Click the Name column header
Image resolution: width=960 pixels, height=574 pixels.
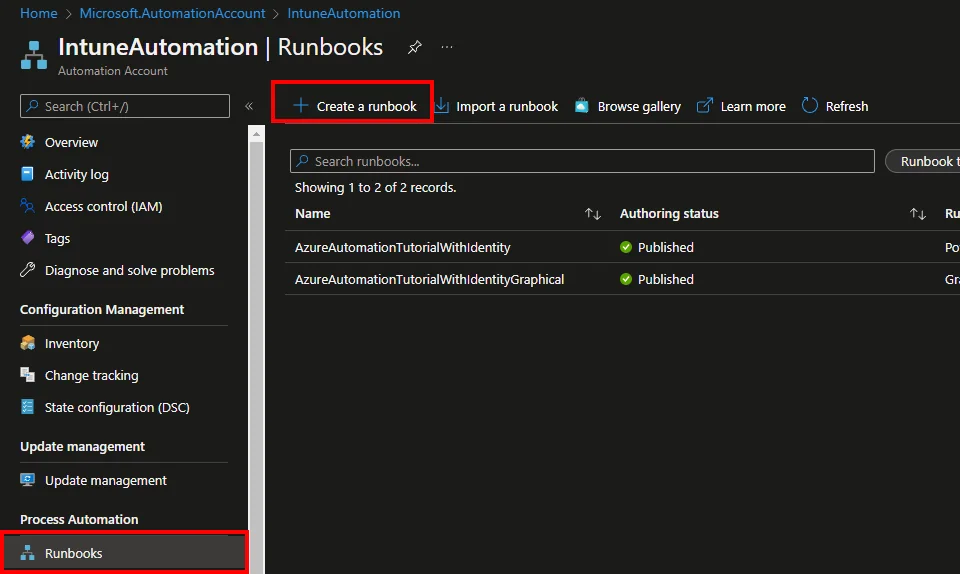pyautogui.click(x=312, y=214)
